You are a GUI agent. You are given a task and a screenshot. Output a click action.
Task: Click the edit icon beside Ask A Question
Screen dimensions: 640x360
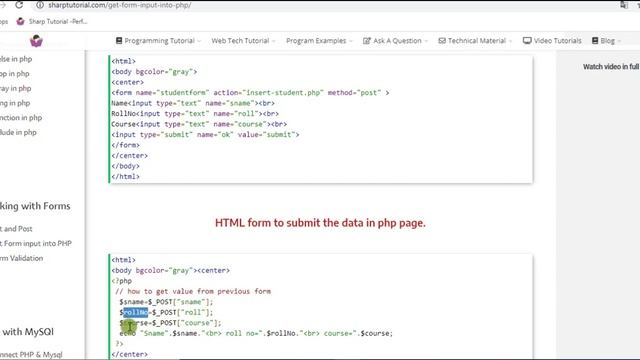click(x=367, y=40)
